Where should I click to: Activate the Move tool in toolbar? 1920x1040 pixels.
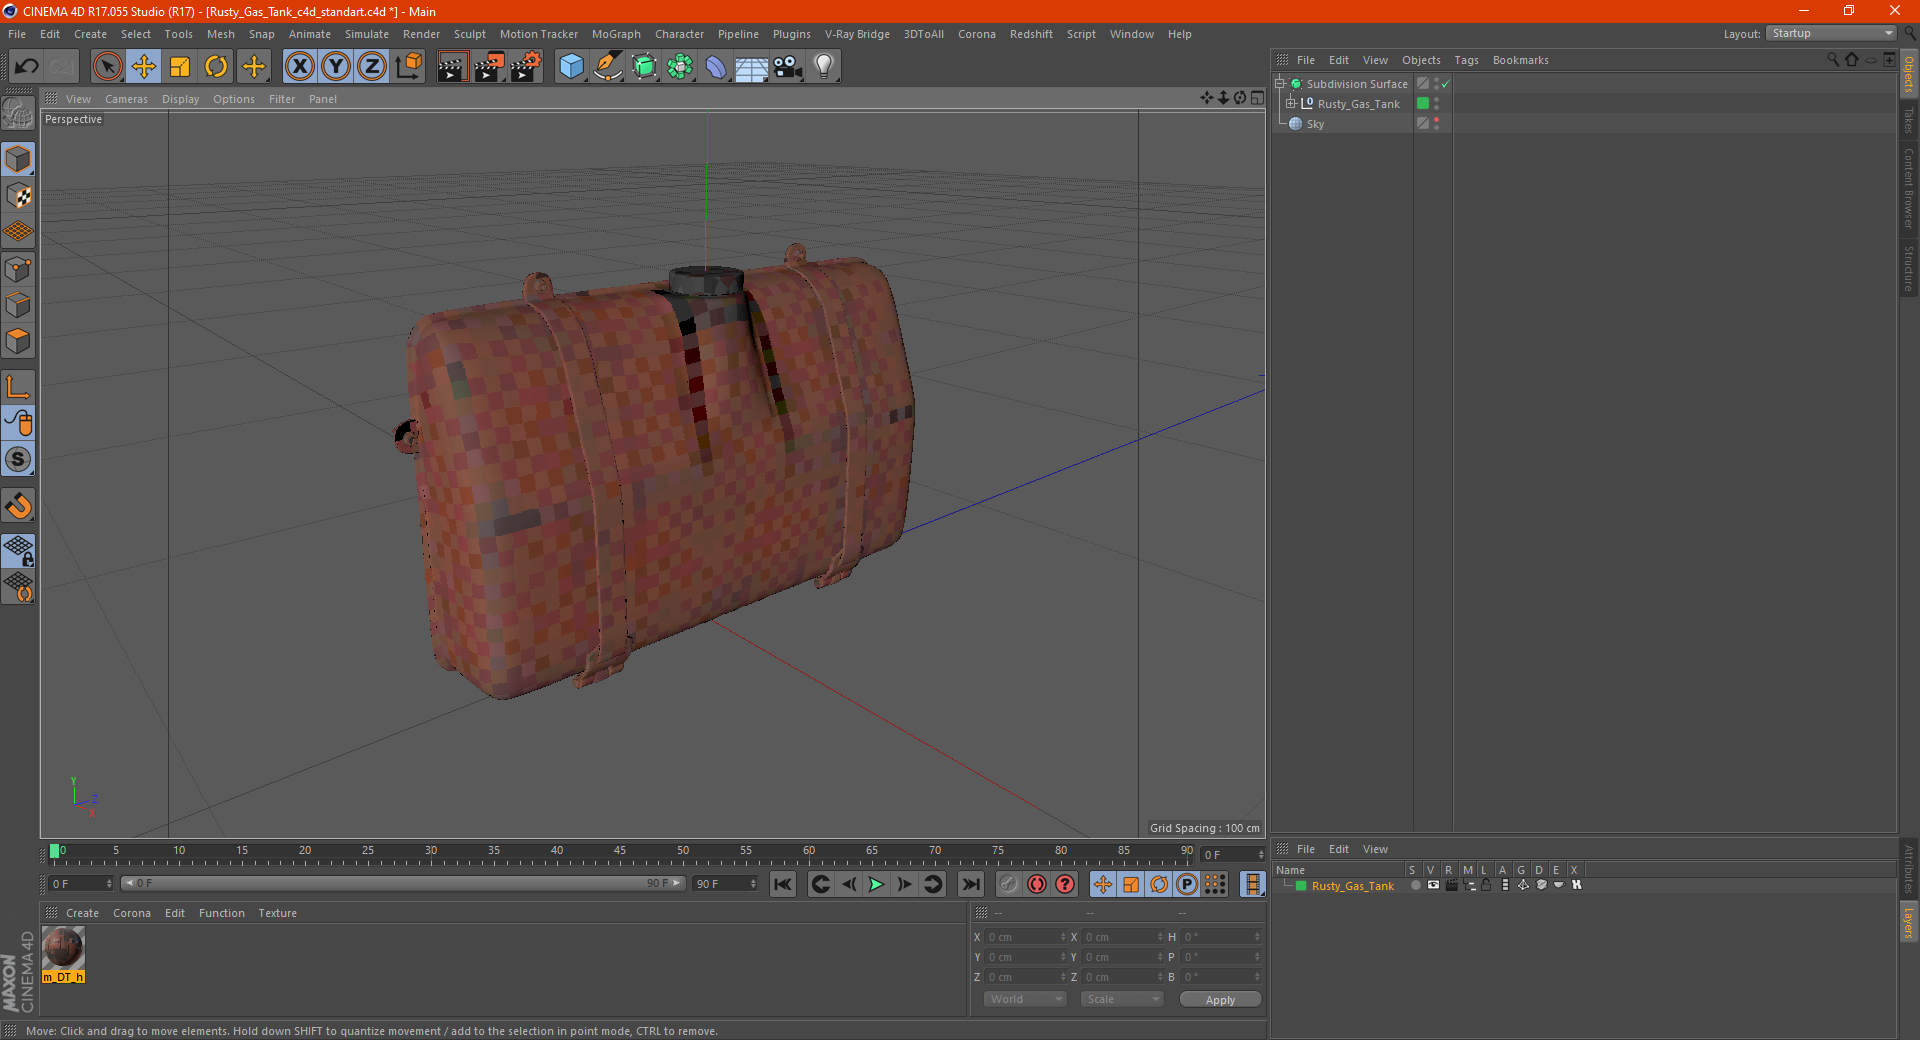click(144, 67)
